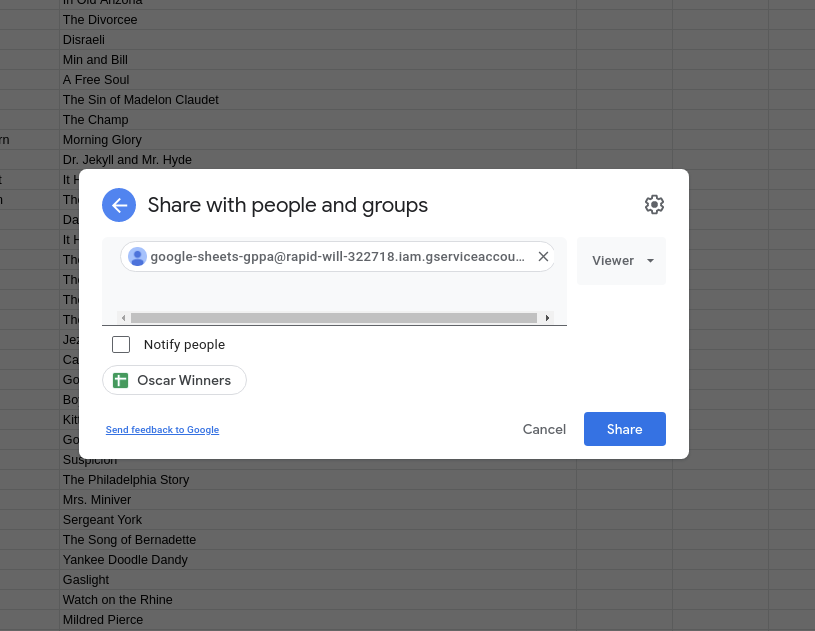The width and height of the screenshot is (815, 631).
Task: Select the cell 'The Song of Bernadette'
Action: point(318,540)
